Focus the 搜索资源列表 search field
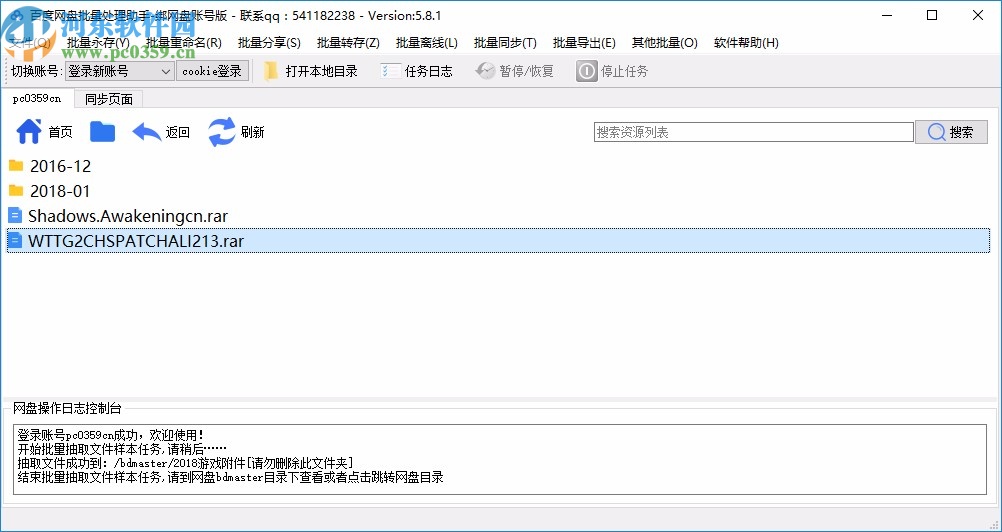The width and height of the screenshot is (1002, 532). 753,132
